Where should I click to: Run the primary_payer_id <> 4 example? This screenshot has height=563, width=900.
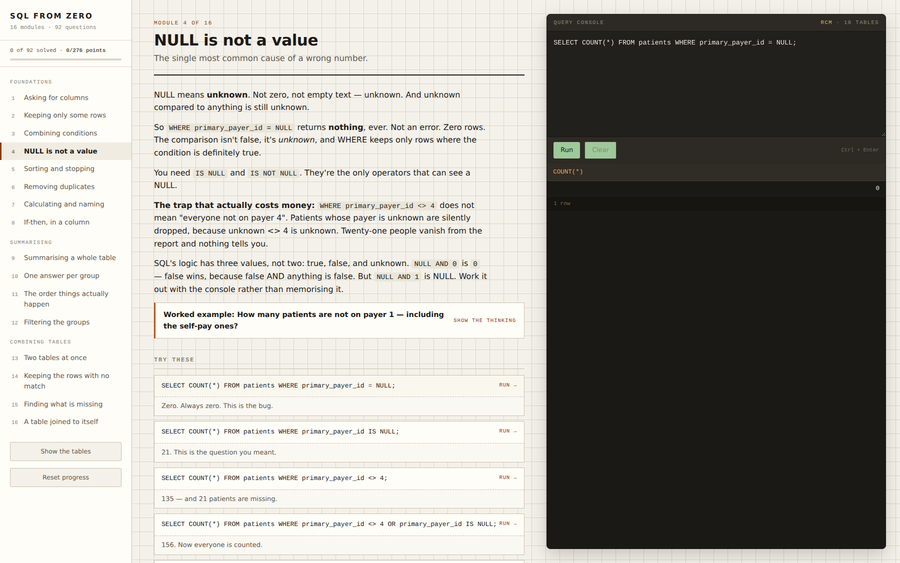pyautogui.click(x=507, y=477)
